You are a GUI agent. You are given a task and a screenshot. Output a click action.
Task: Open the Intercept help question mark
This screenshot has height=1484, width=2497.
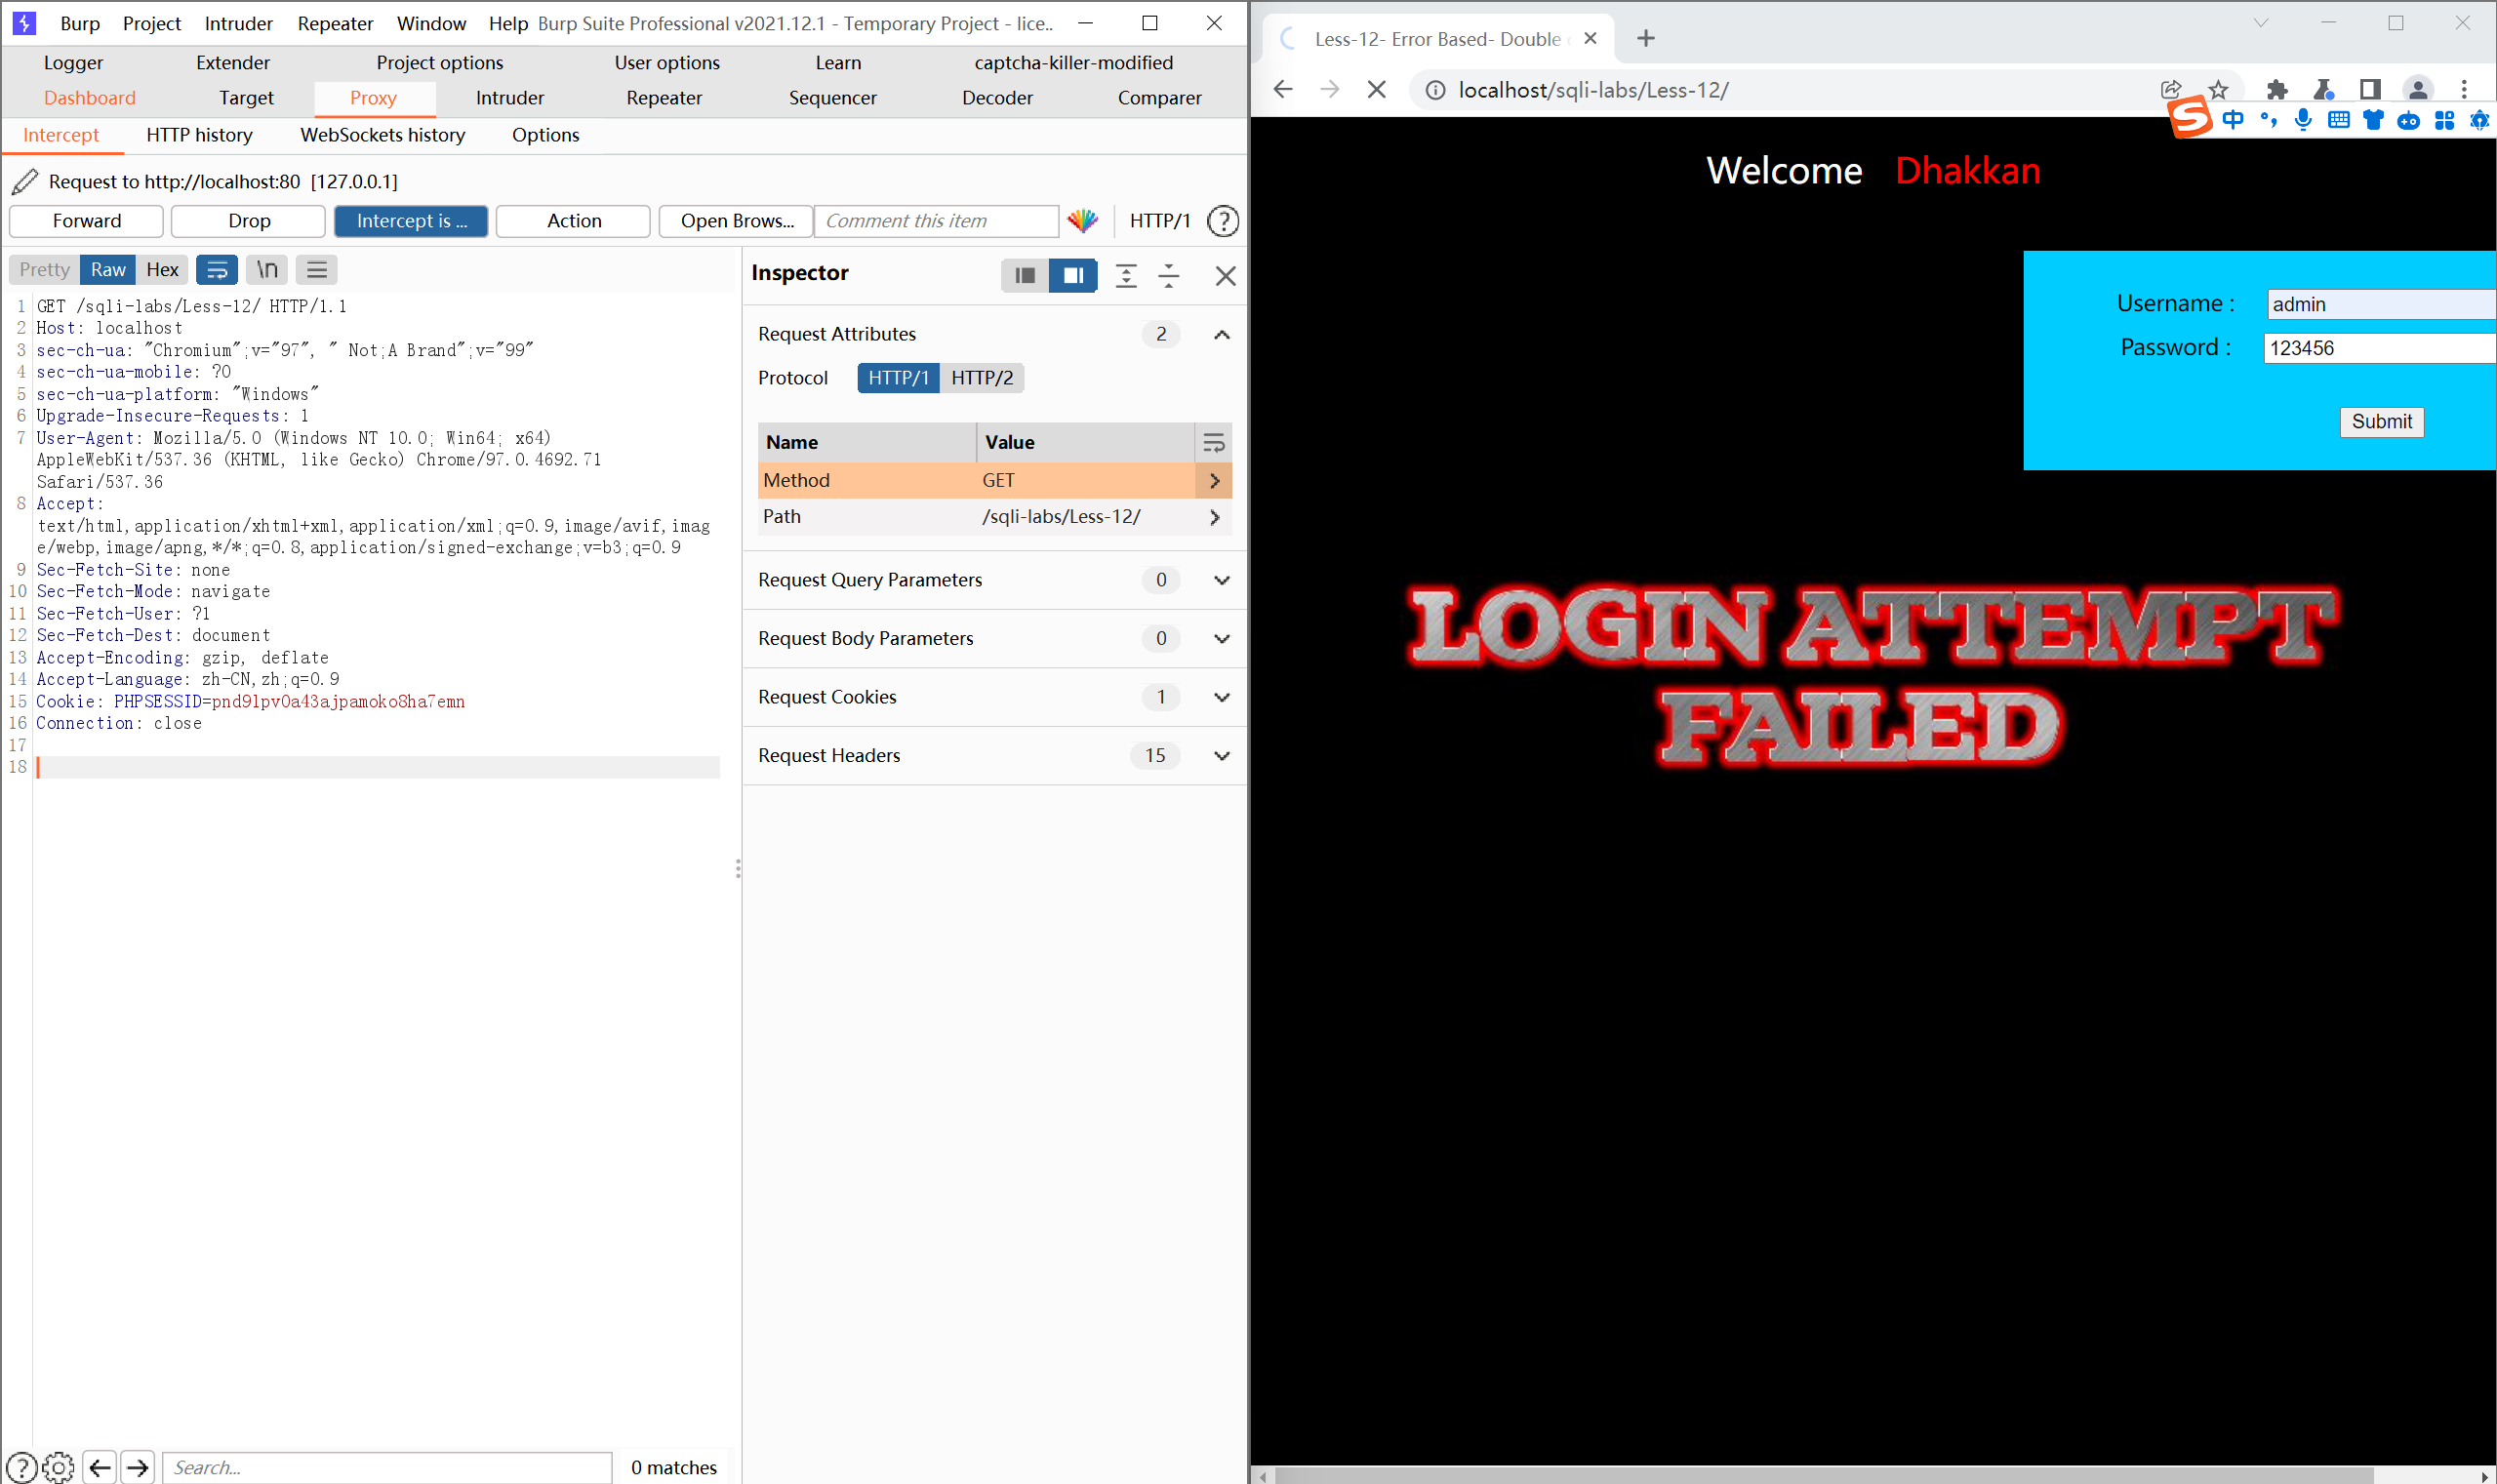coord(1223,221)
